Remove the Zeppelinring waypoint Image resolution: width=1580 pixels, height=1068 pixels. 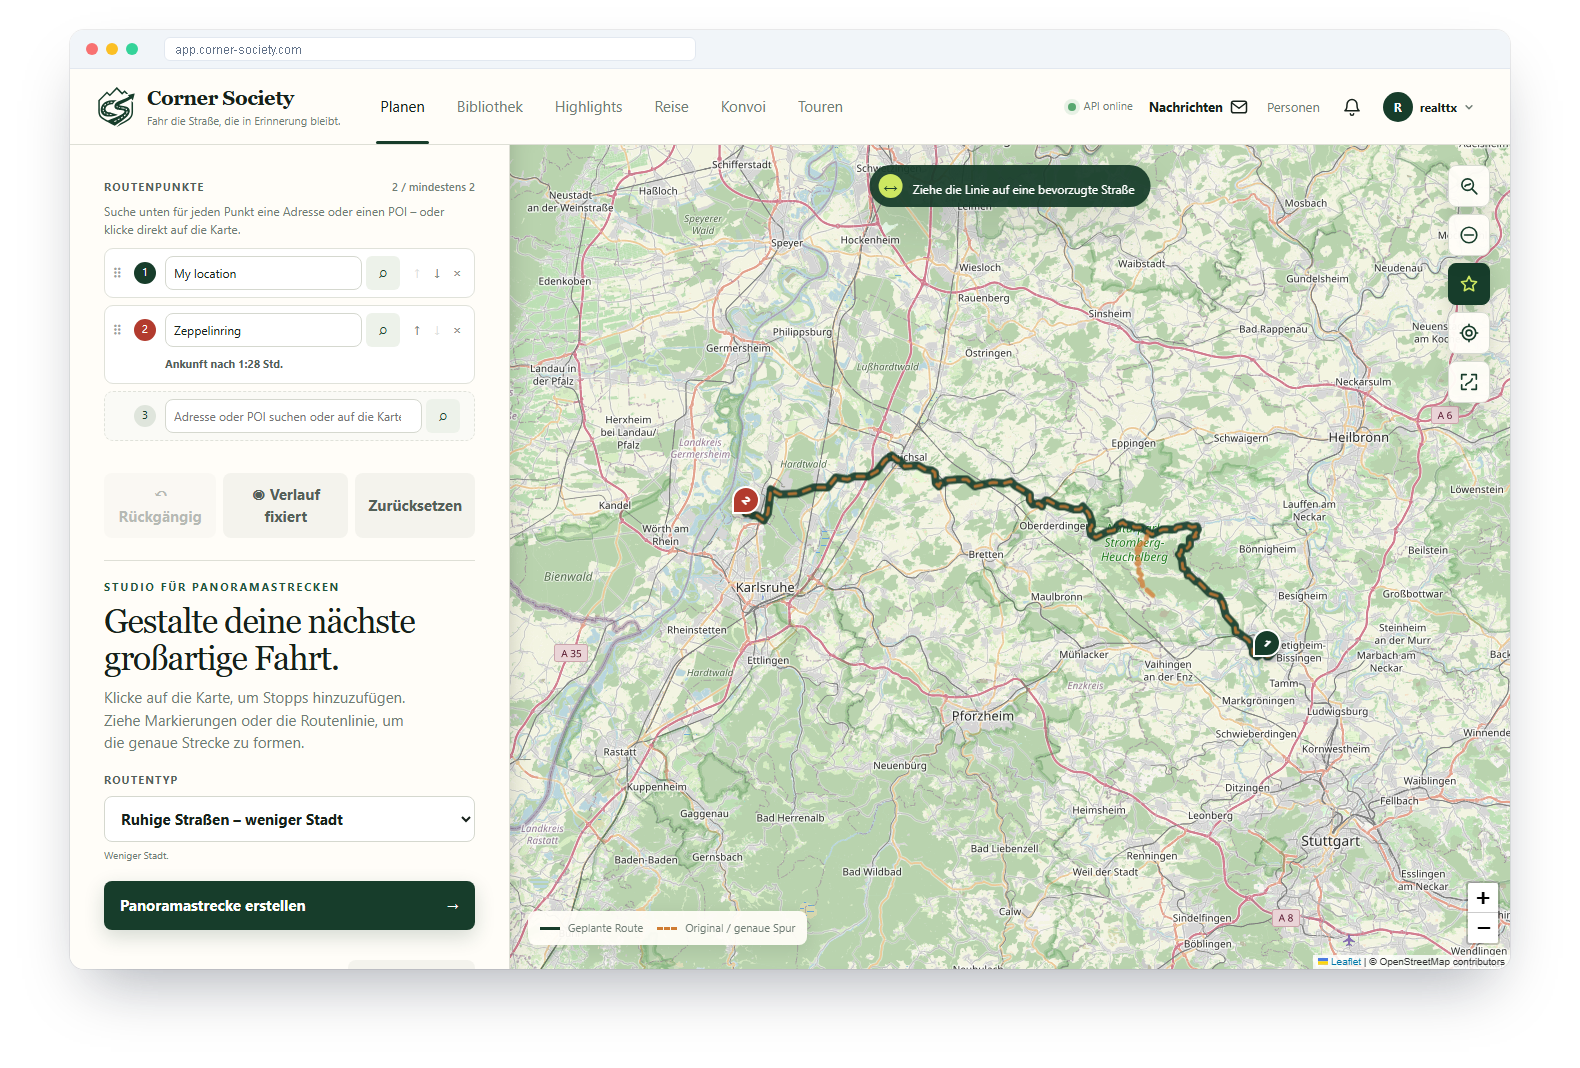pos(457,330)
